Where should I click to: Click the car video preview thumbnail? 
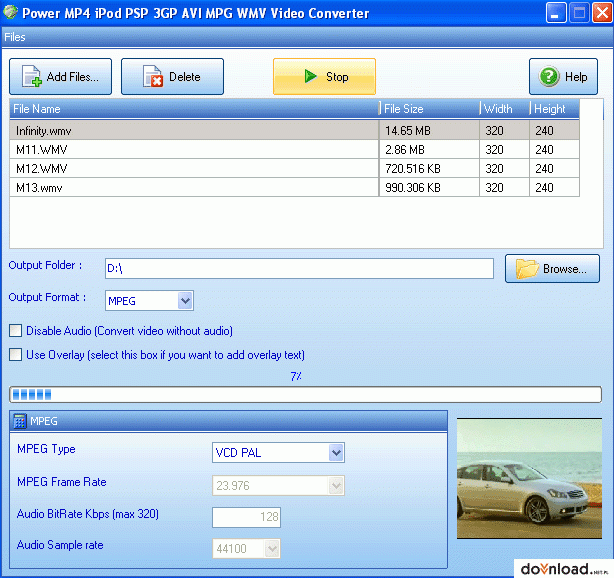tap(529, 479)
